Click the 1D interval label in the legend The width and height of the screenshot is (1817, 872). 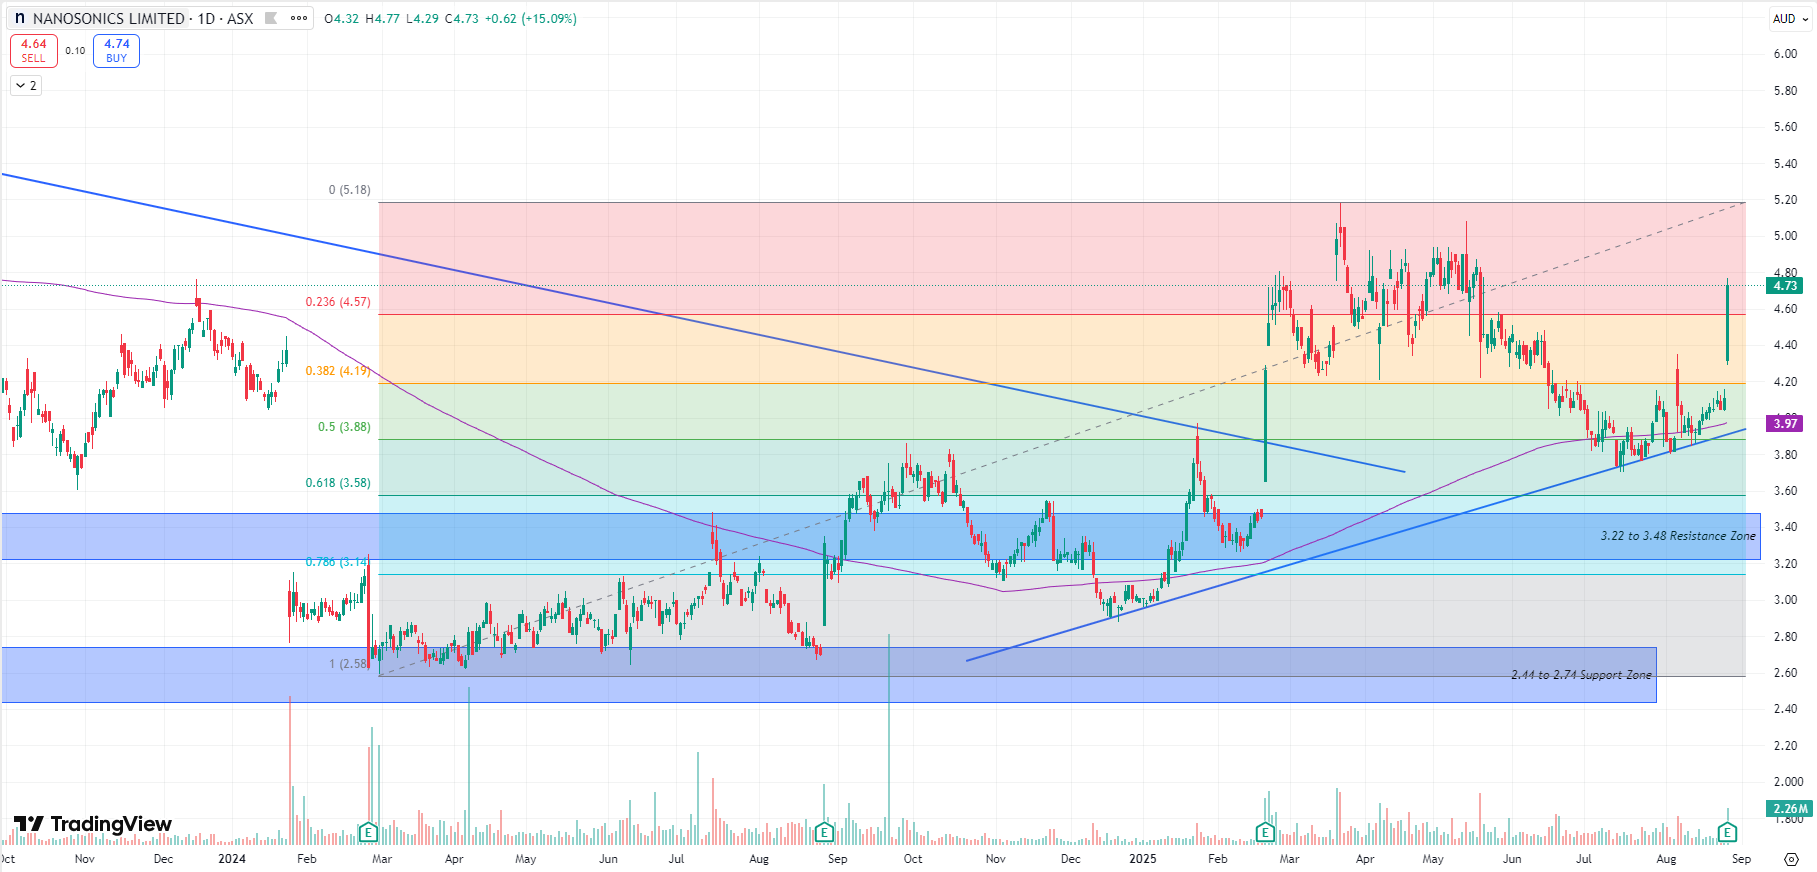click(206, 18)
